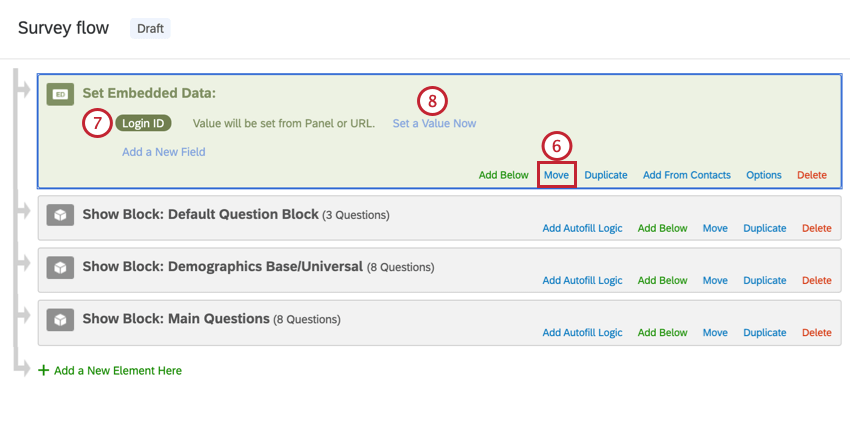Screen dimensions: 850x425
Task: Delete the Set Embedded Data element
Action: [812, 175]
